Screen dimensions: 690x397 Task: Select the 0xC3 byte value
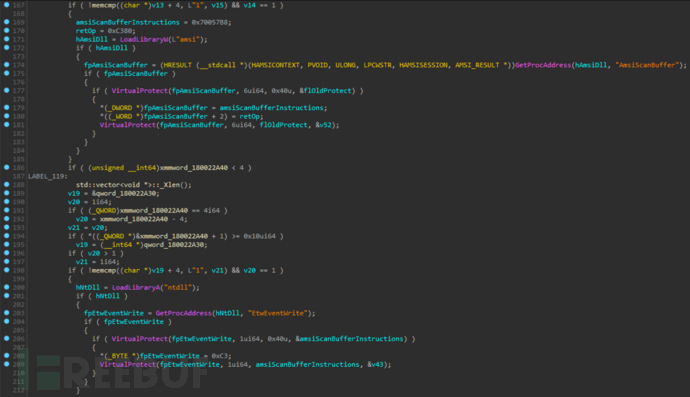coord(220,356)
